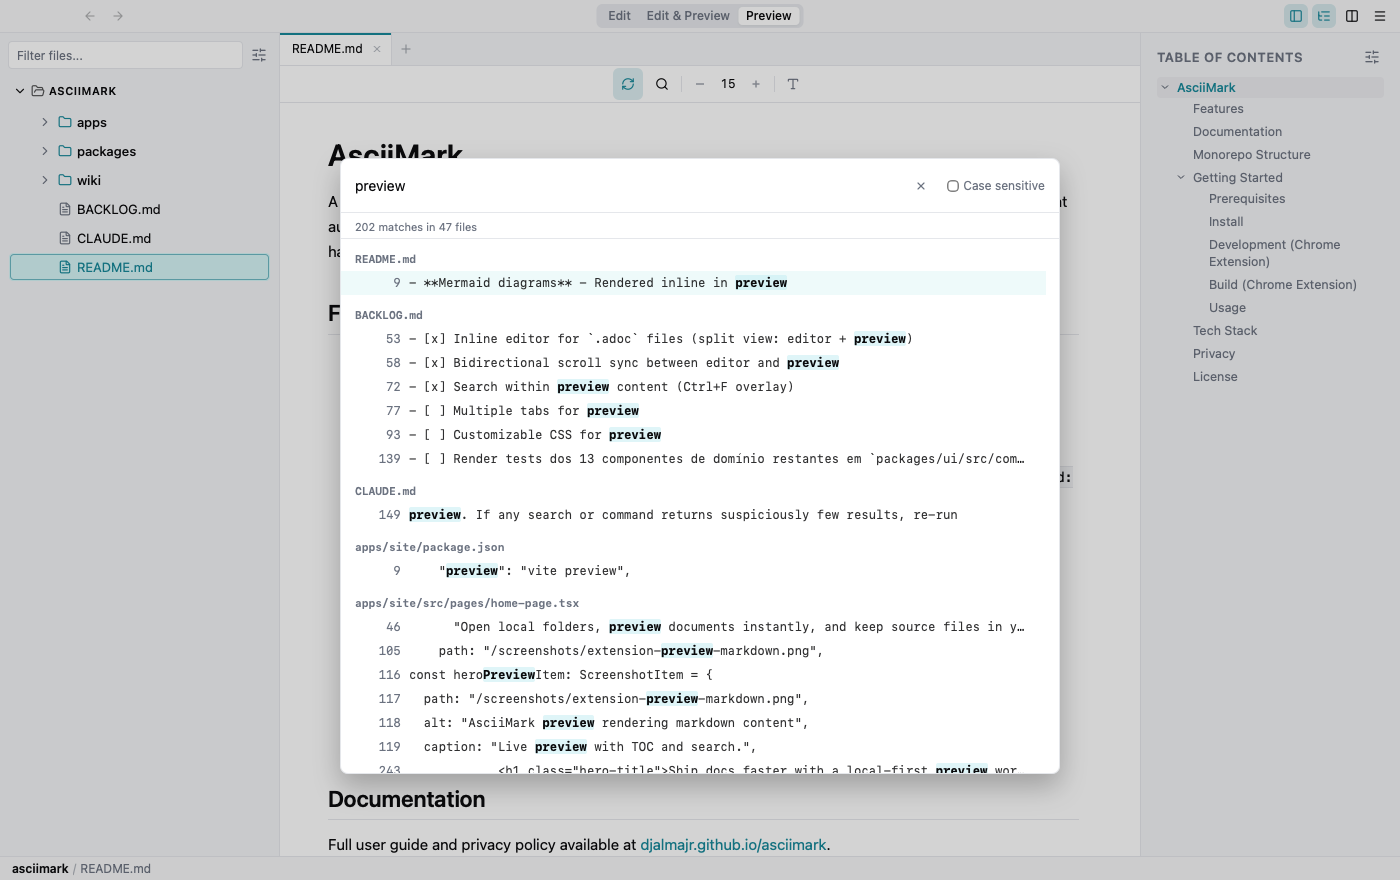Open BACKLOG.md line 139 Render tests result
Image resolution: width=1400 pixels, height=880 pixels.
click(x=693, y=459)
